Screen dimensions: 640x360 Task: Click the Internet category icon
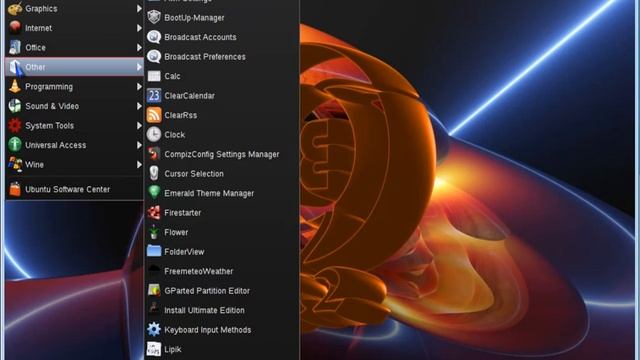pos(15,28)
